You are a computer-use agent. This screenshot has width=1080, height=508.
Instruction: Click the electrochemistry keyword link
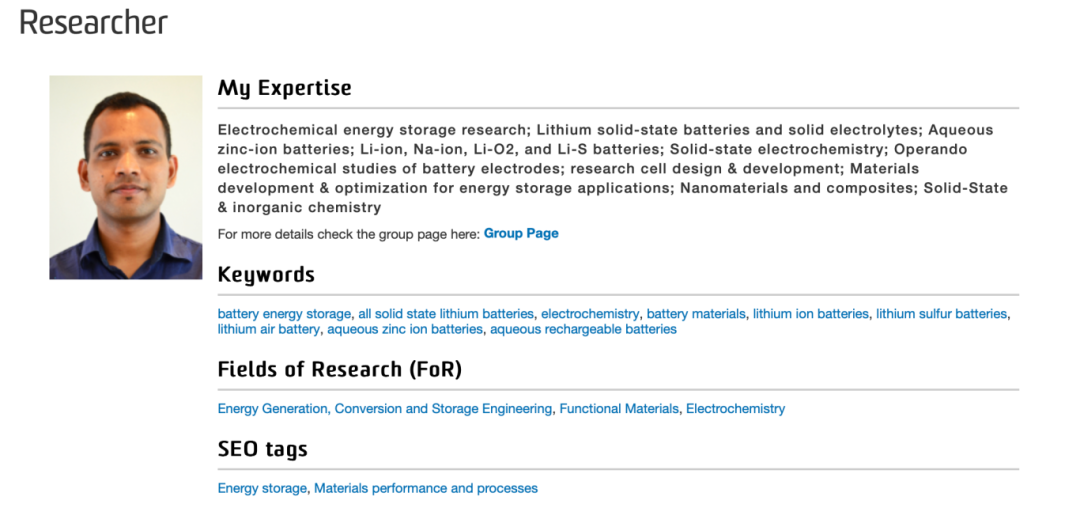pos(590,314)
